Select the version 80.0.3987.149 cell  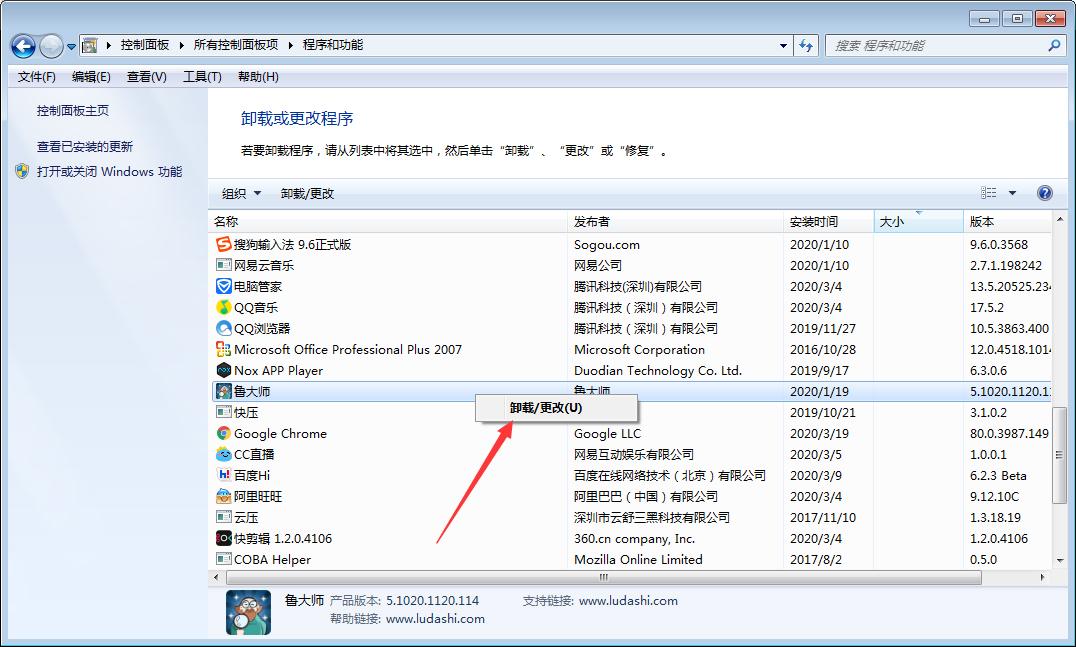point(1009,434)
